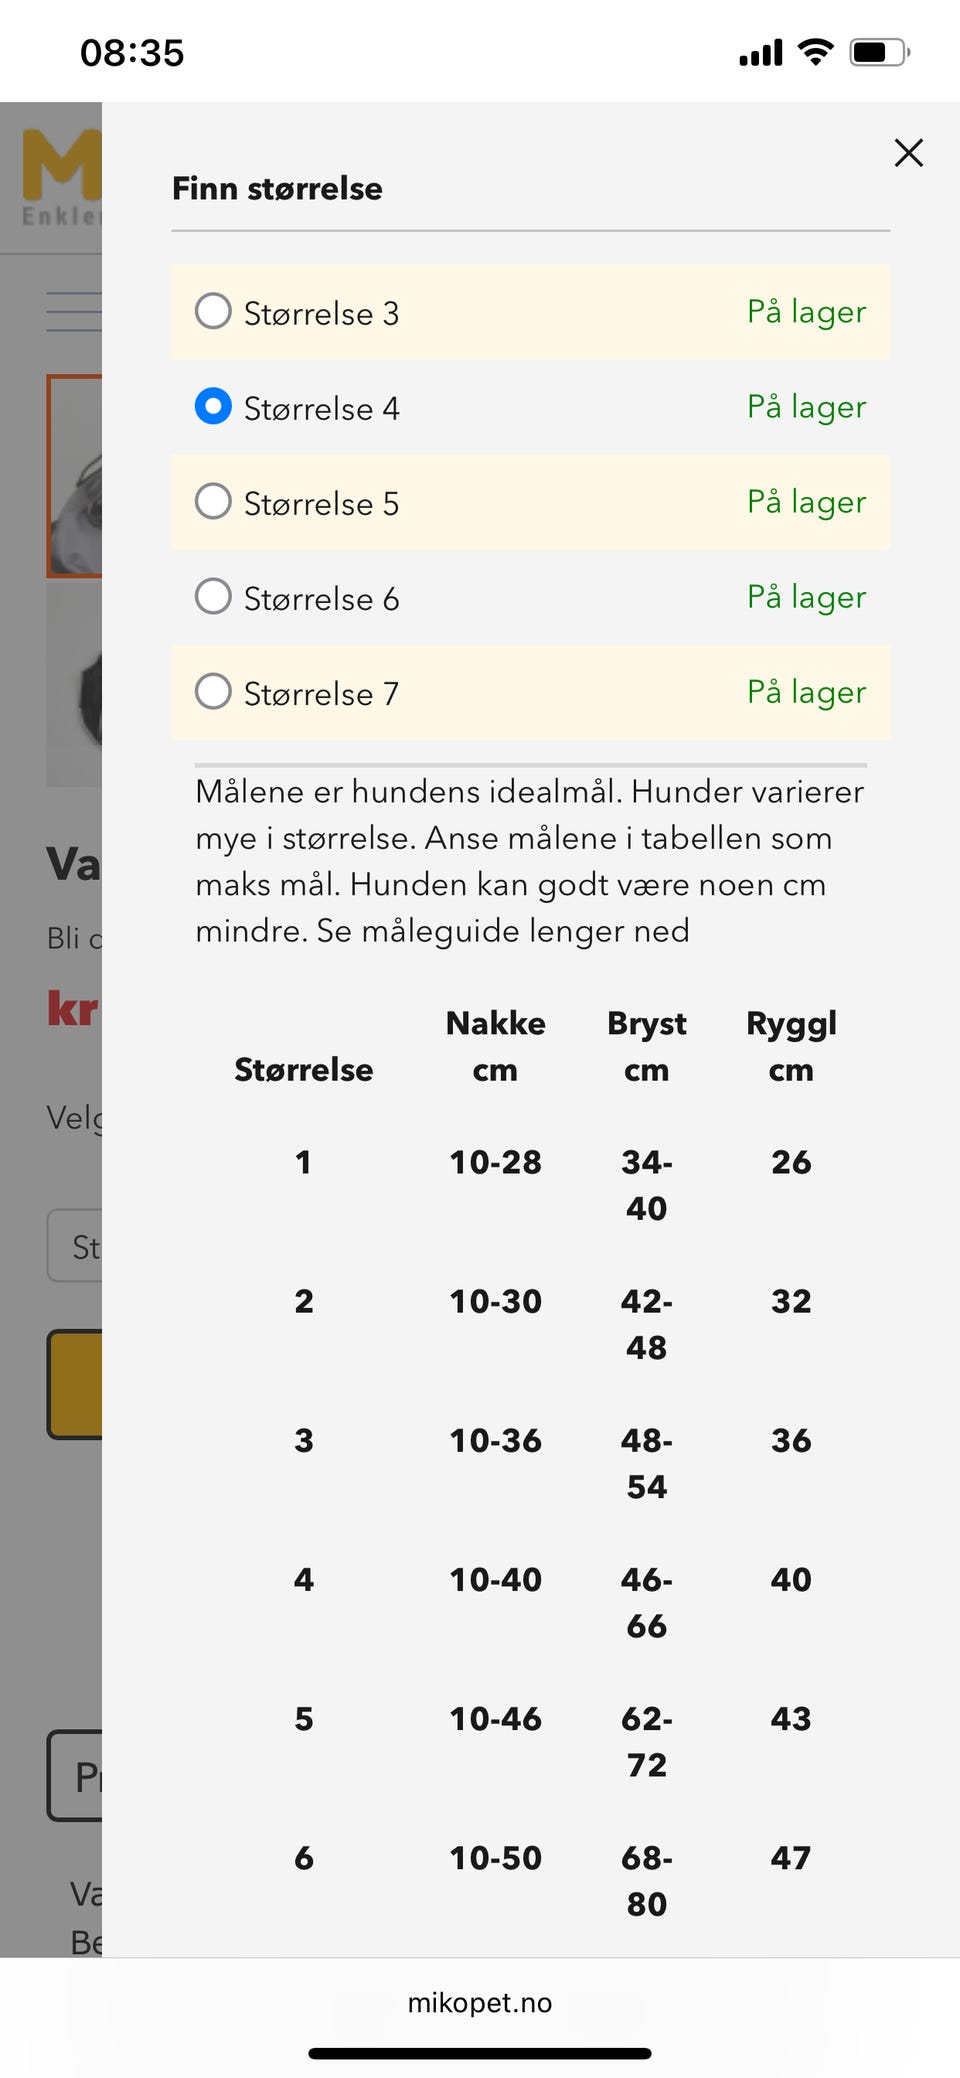Tap the battery indicator icon
The image size is (960, 2078).
point(879,52)
